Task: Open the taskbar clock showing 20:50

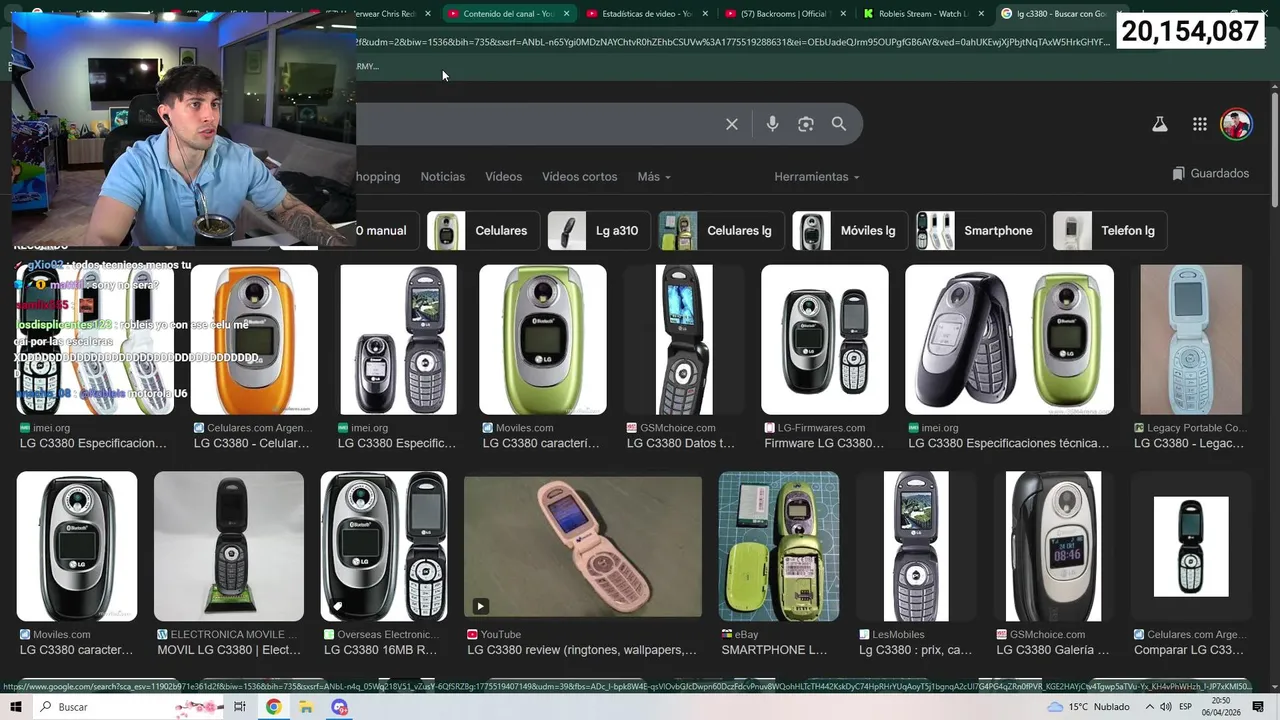Action: [1220, 707]
